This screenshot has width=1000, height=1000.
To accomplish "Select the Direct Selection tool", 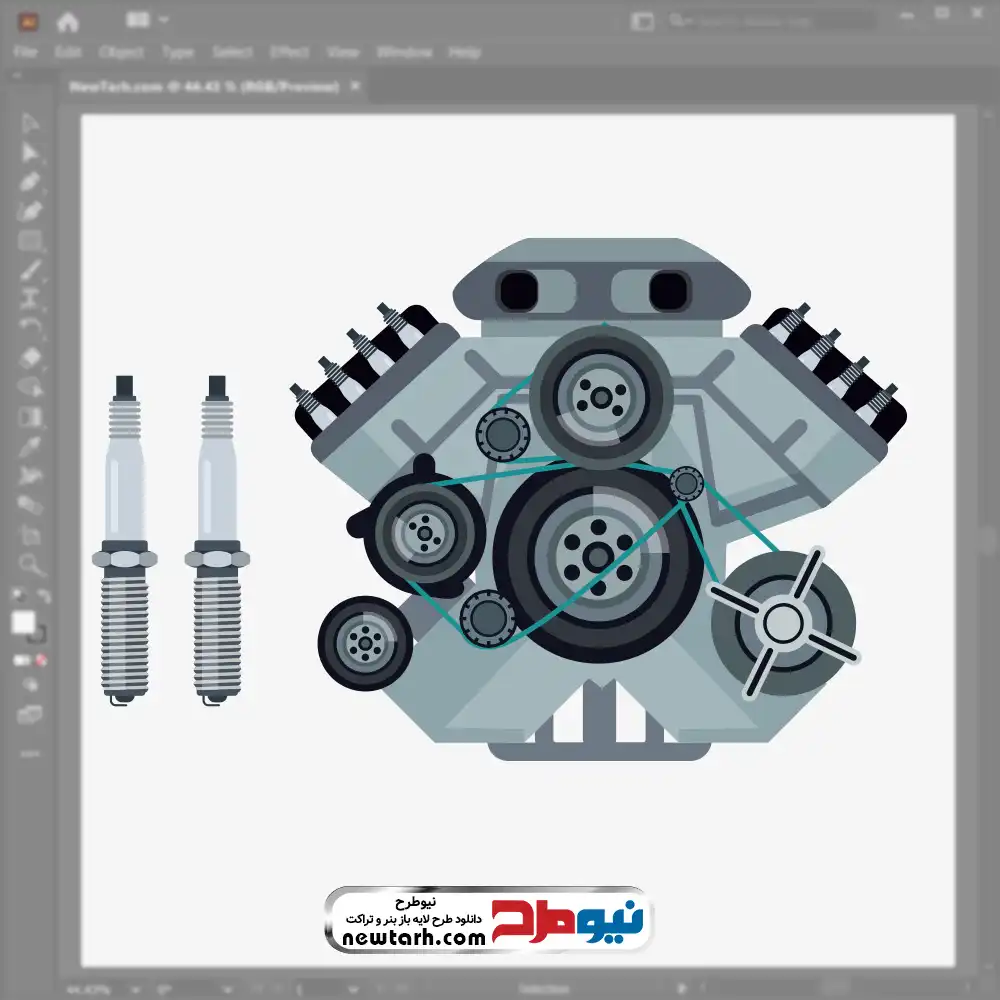I will point(30,152).
